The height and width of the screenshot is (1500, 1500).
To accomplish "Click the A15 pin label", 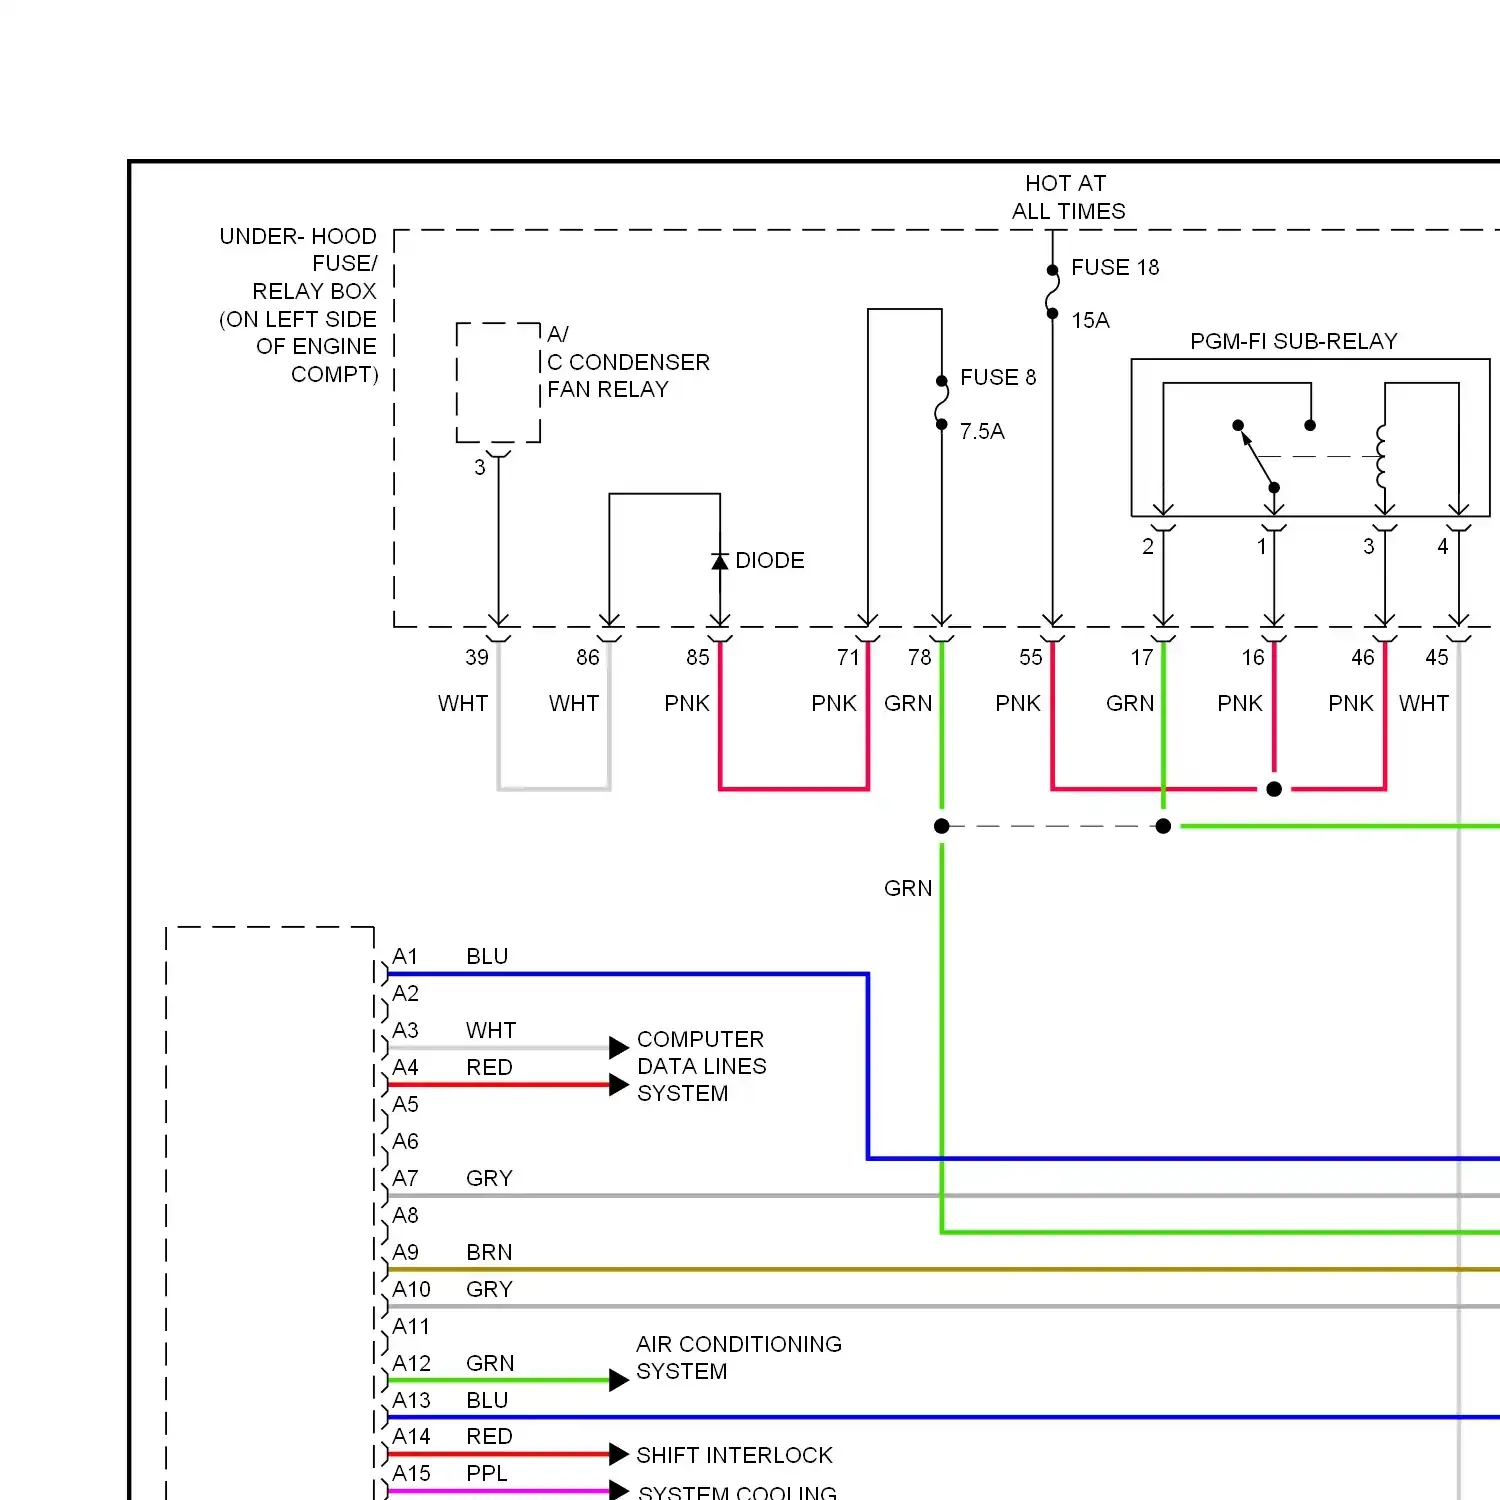I will [411, 1473].
